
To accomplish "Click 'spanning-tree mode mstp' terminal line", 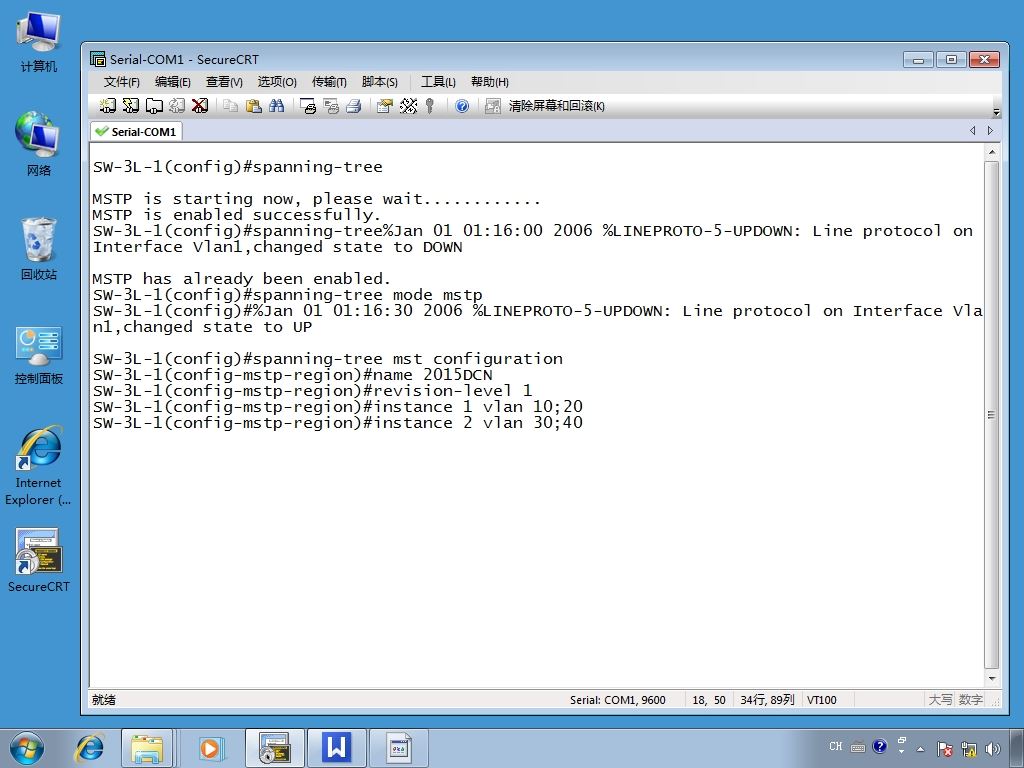I will pos(287,295).
